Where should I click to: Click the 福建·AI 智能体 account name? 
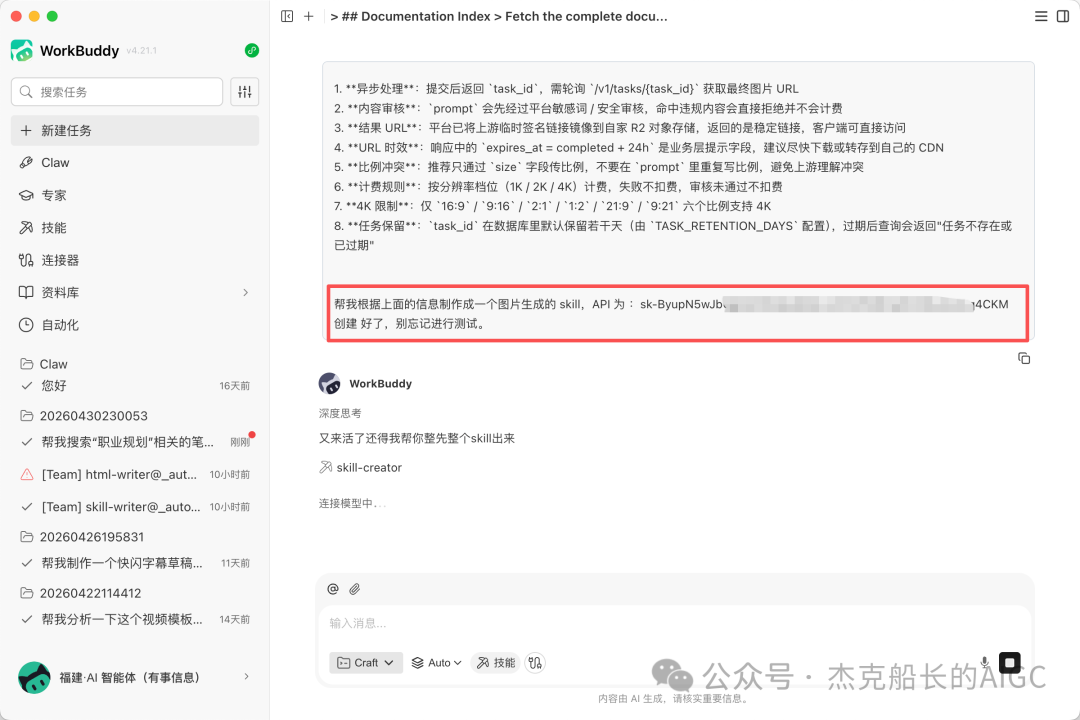(129, 677)
